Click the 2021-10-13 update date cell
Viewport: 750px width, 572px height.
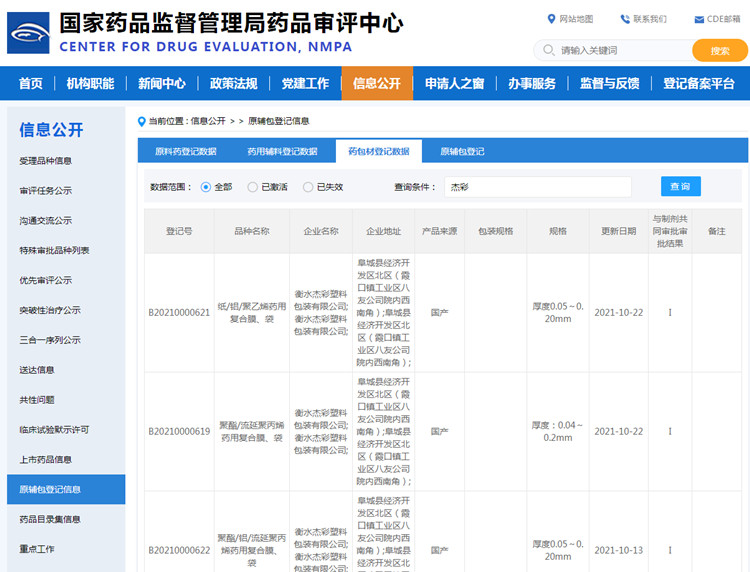pyautogui.click(x=618, y=550)
